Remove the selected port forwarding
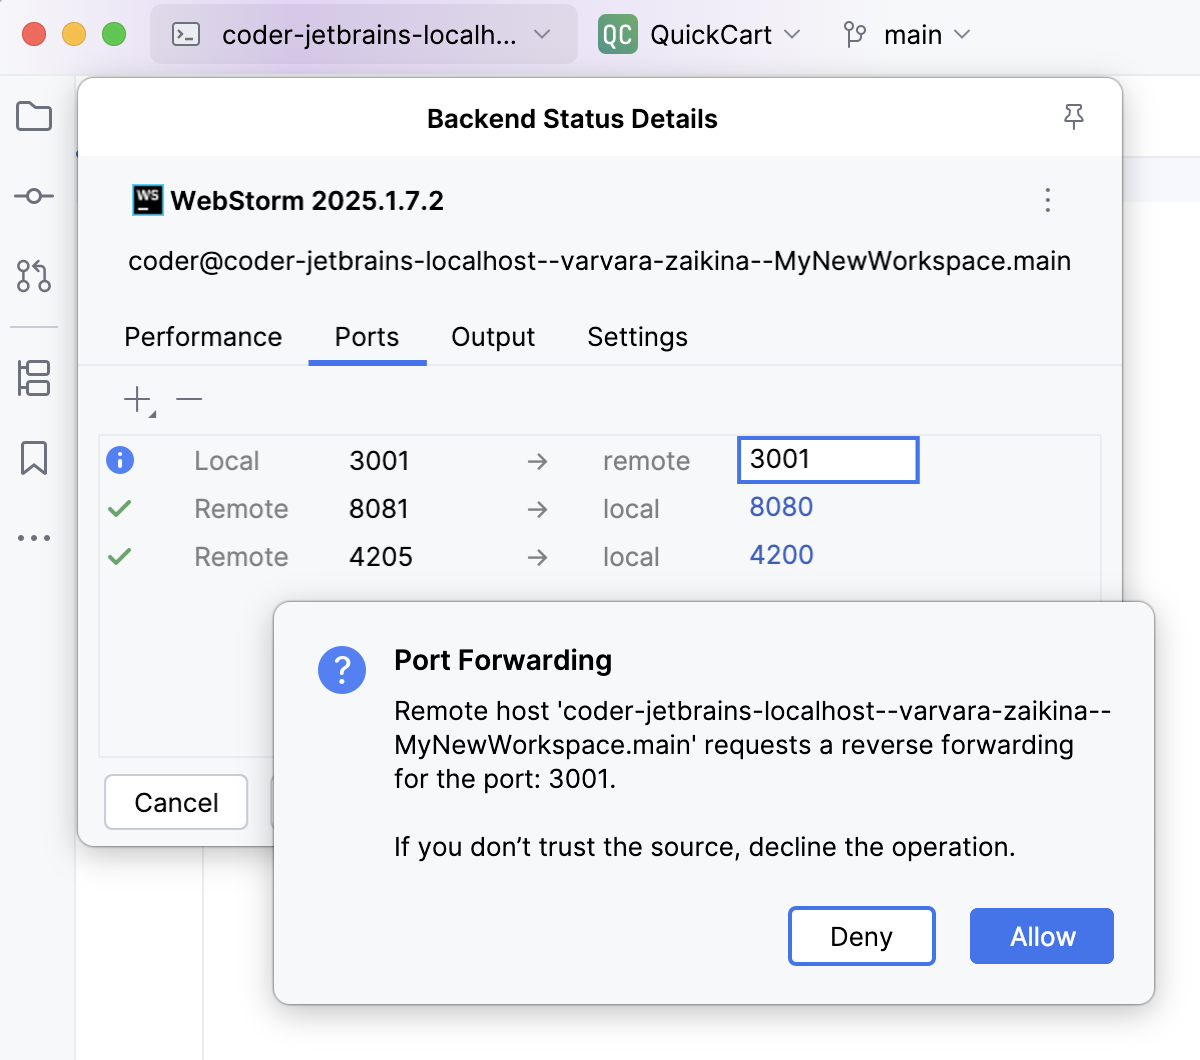The height and width of the screenshot is (1060, 1200). 189,400
